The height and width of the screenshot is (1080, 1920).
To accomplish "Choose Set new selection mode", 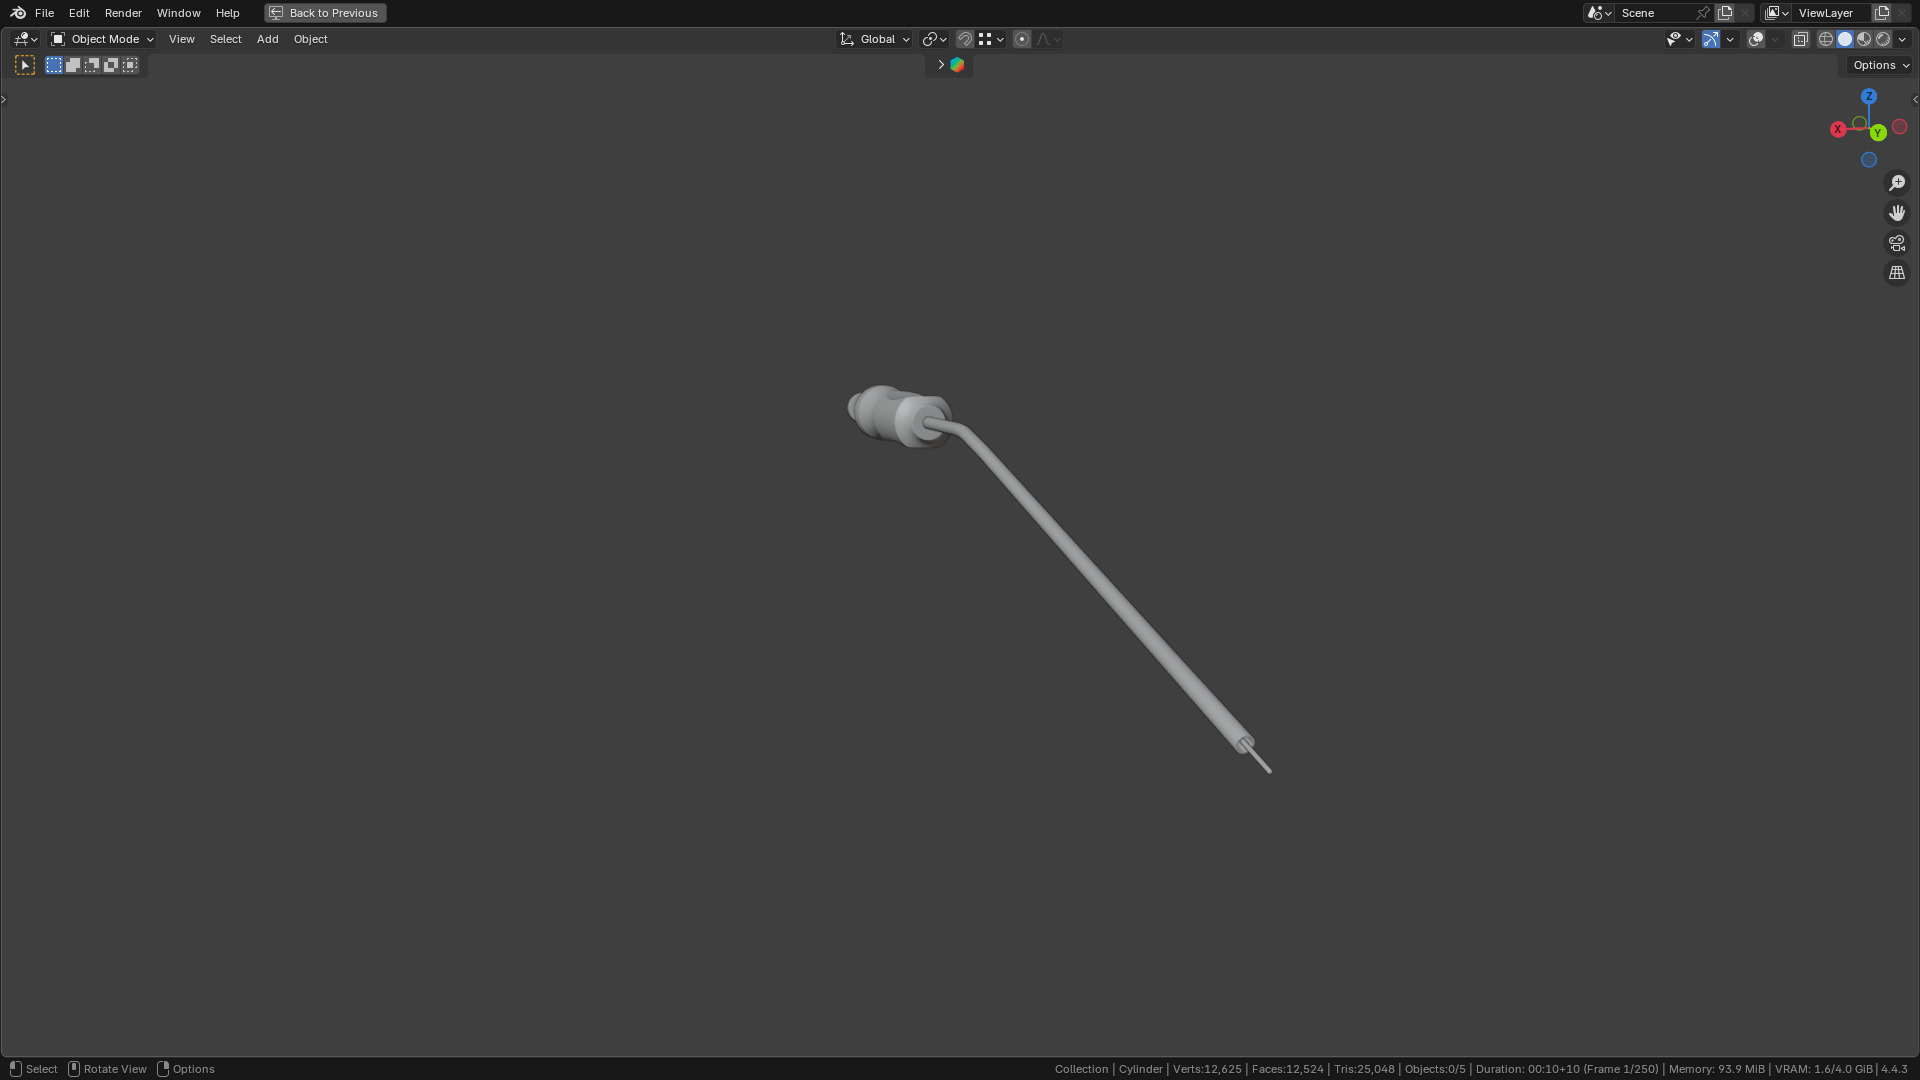I will pos(54,65).
